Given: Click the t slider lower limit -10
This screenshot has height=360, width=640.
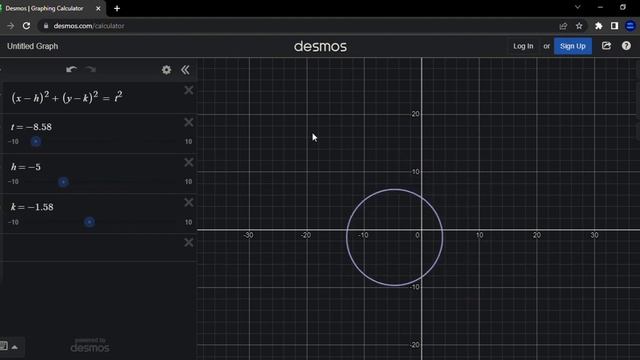Looking at the screenshot, I should click(x=13, y=142).
